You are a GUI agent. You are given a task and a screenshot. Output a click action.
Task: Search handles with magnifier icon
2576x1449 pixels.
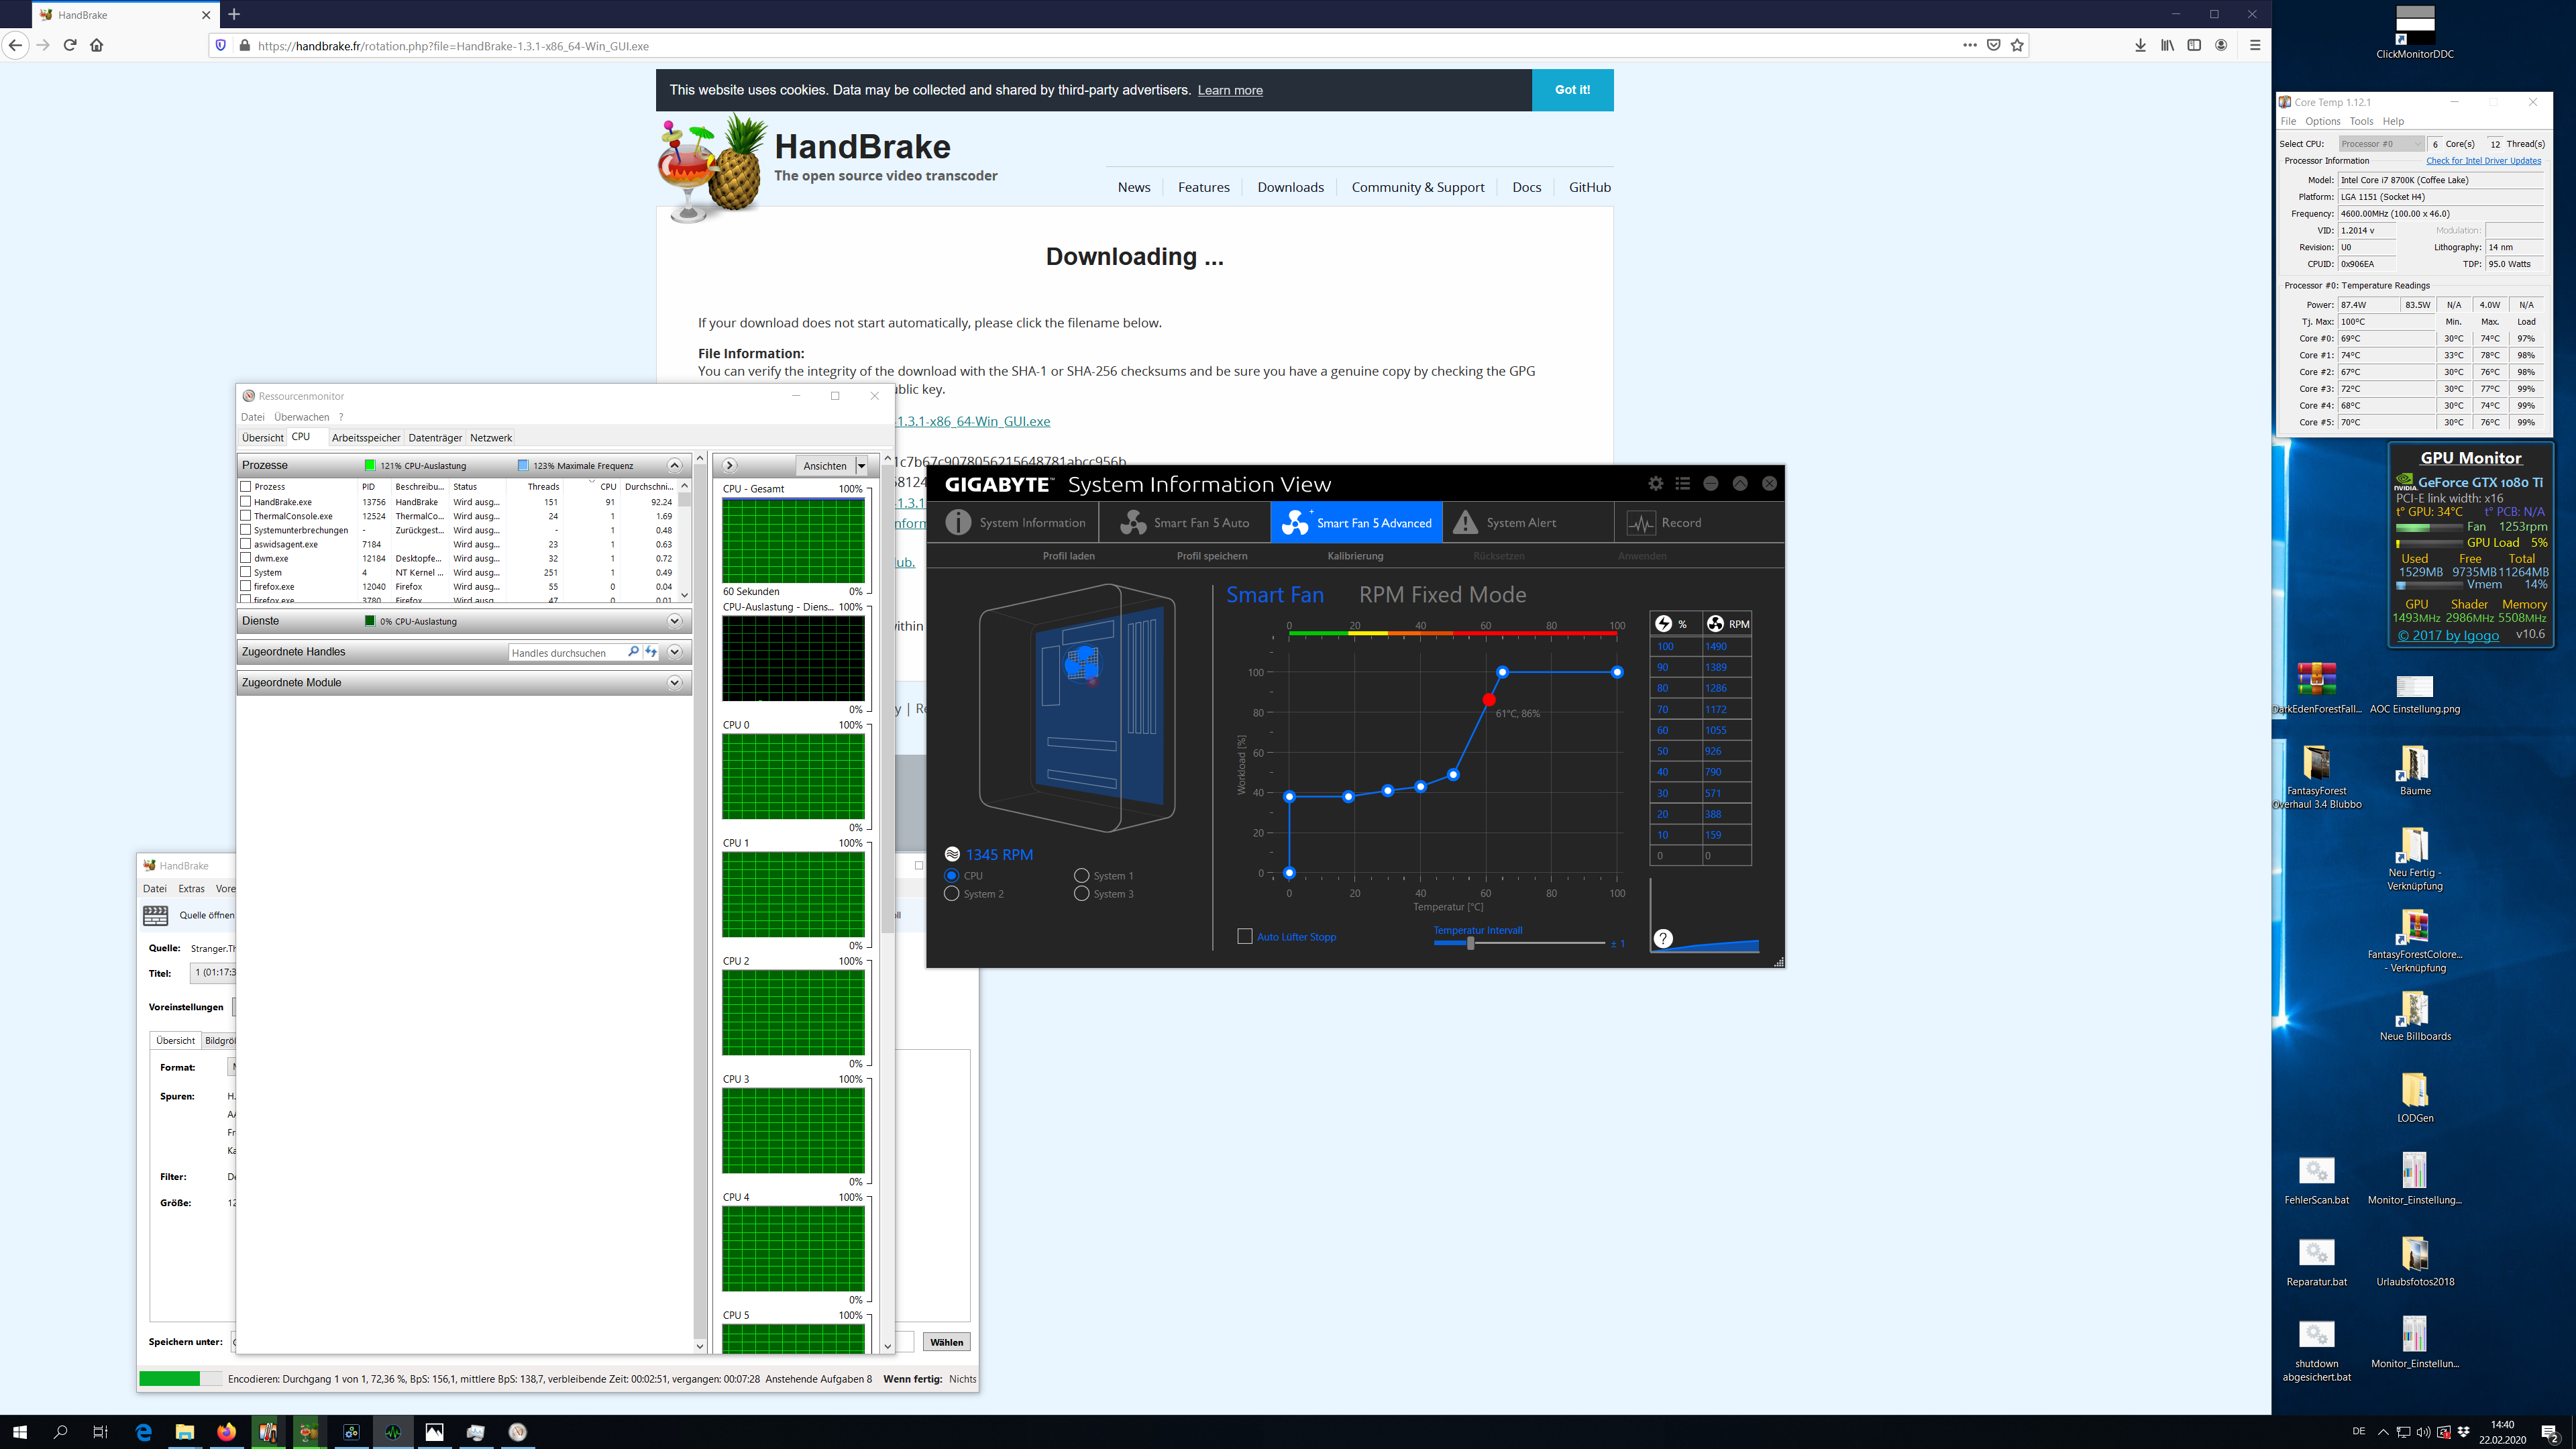pyautogui.click(x=633, y=652)
